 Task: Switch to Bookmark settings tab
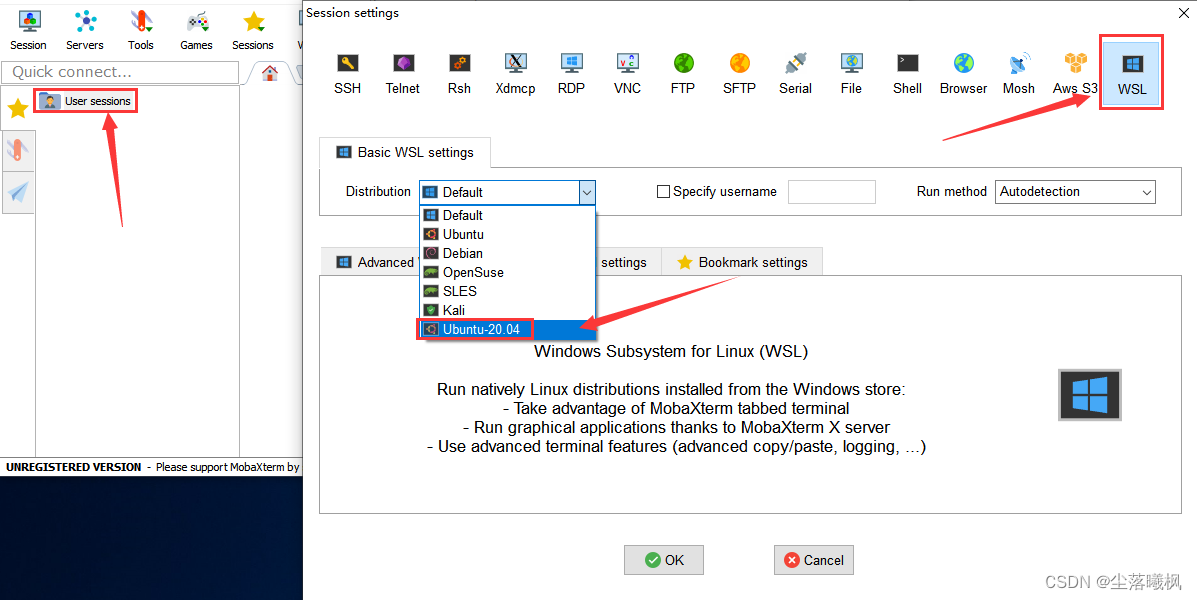(741, 262)
